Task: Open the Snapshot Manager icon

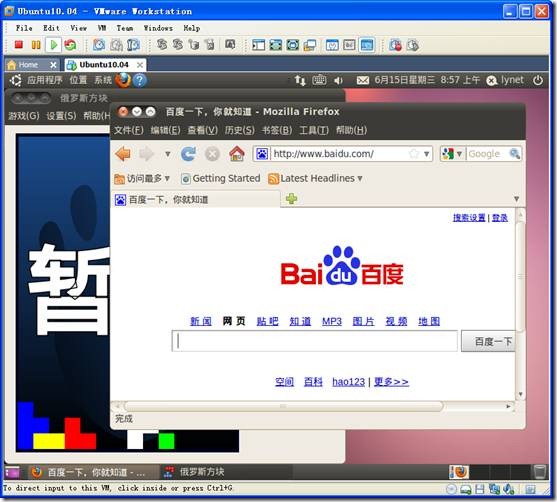Action: click(134, 45)
